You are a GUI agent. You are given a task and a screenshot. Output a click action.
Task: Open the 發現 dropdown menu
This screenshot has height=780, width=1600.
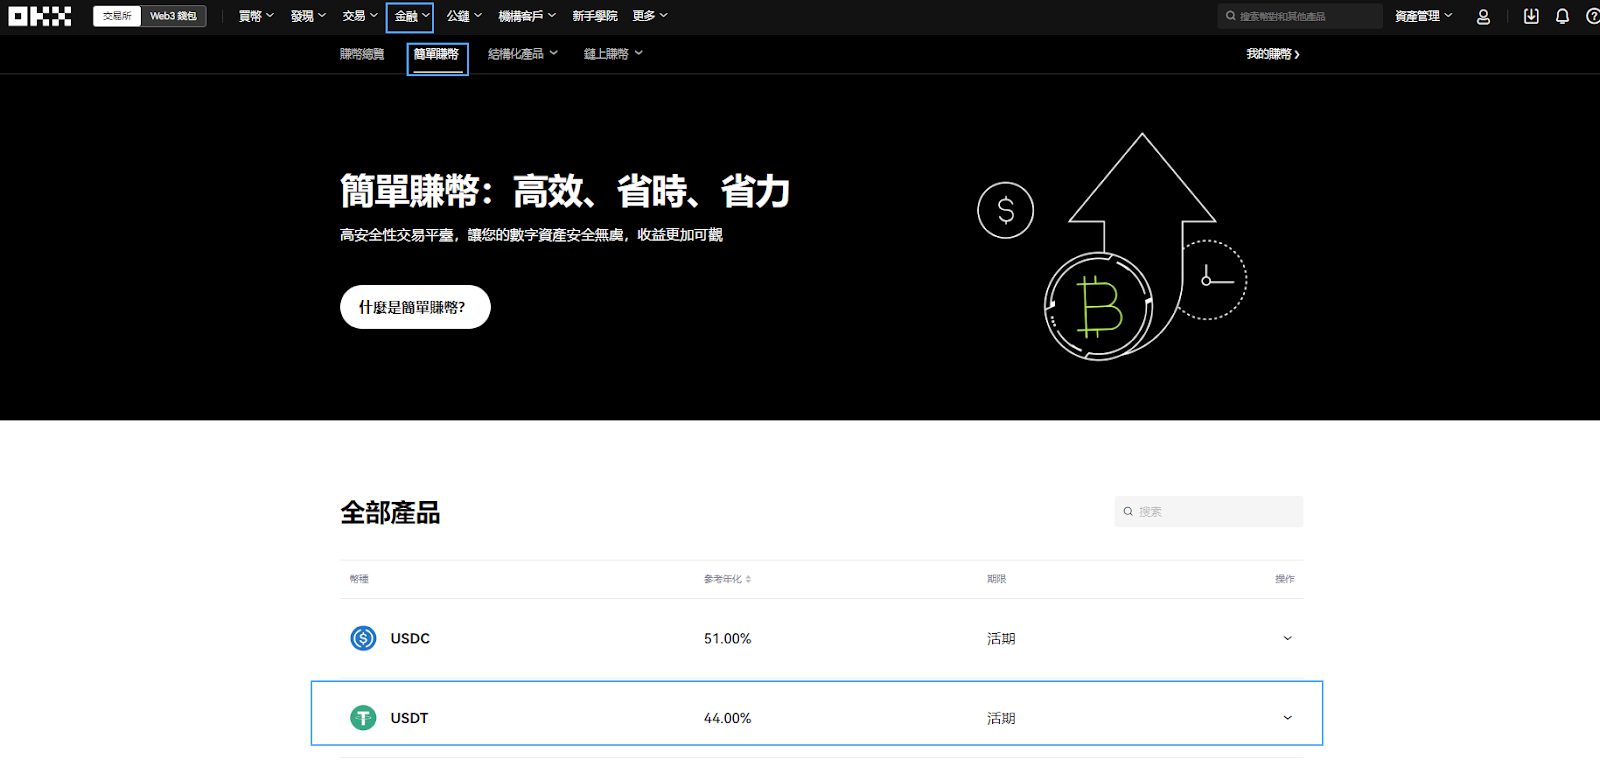[308, 16]
